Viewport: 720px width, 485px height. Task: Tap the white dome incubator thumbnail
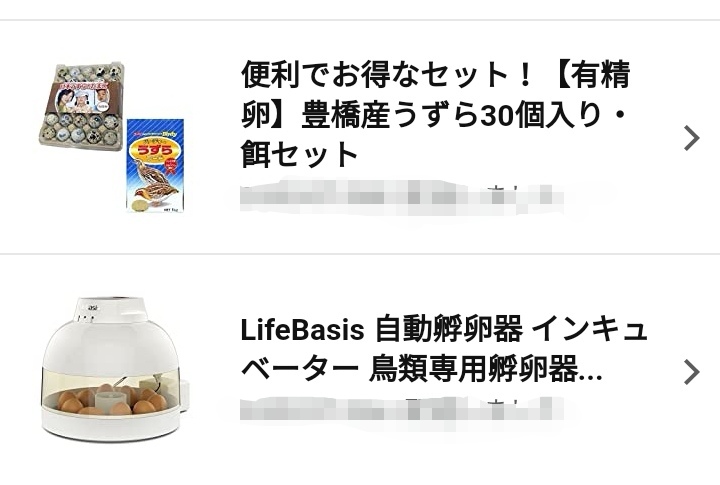click(116, 369)
